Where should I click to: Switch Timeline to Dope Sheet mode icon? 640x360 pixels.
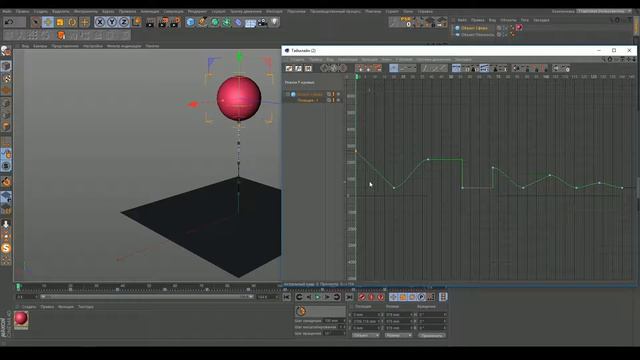(x=289, y=68)
